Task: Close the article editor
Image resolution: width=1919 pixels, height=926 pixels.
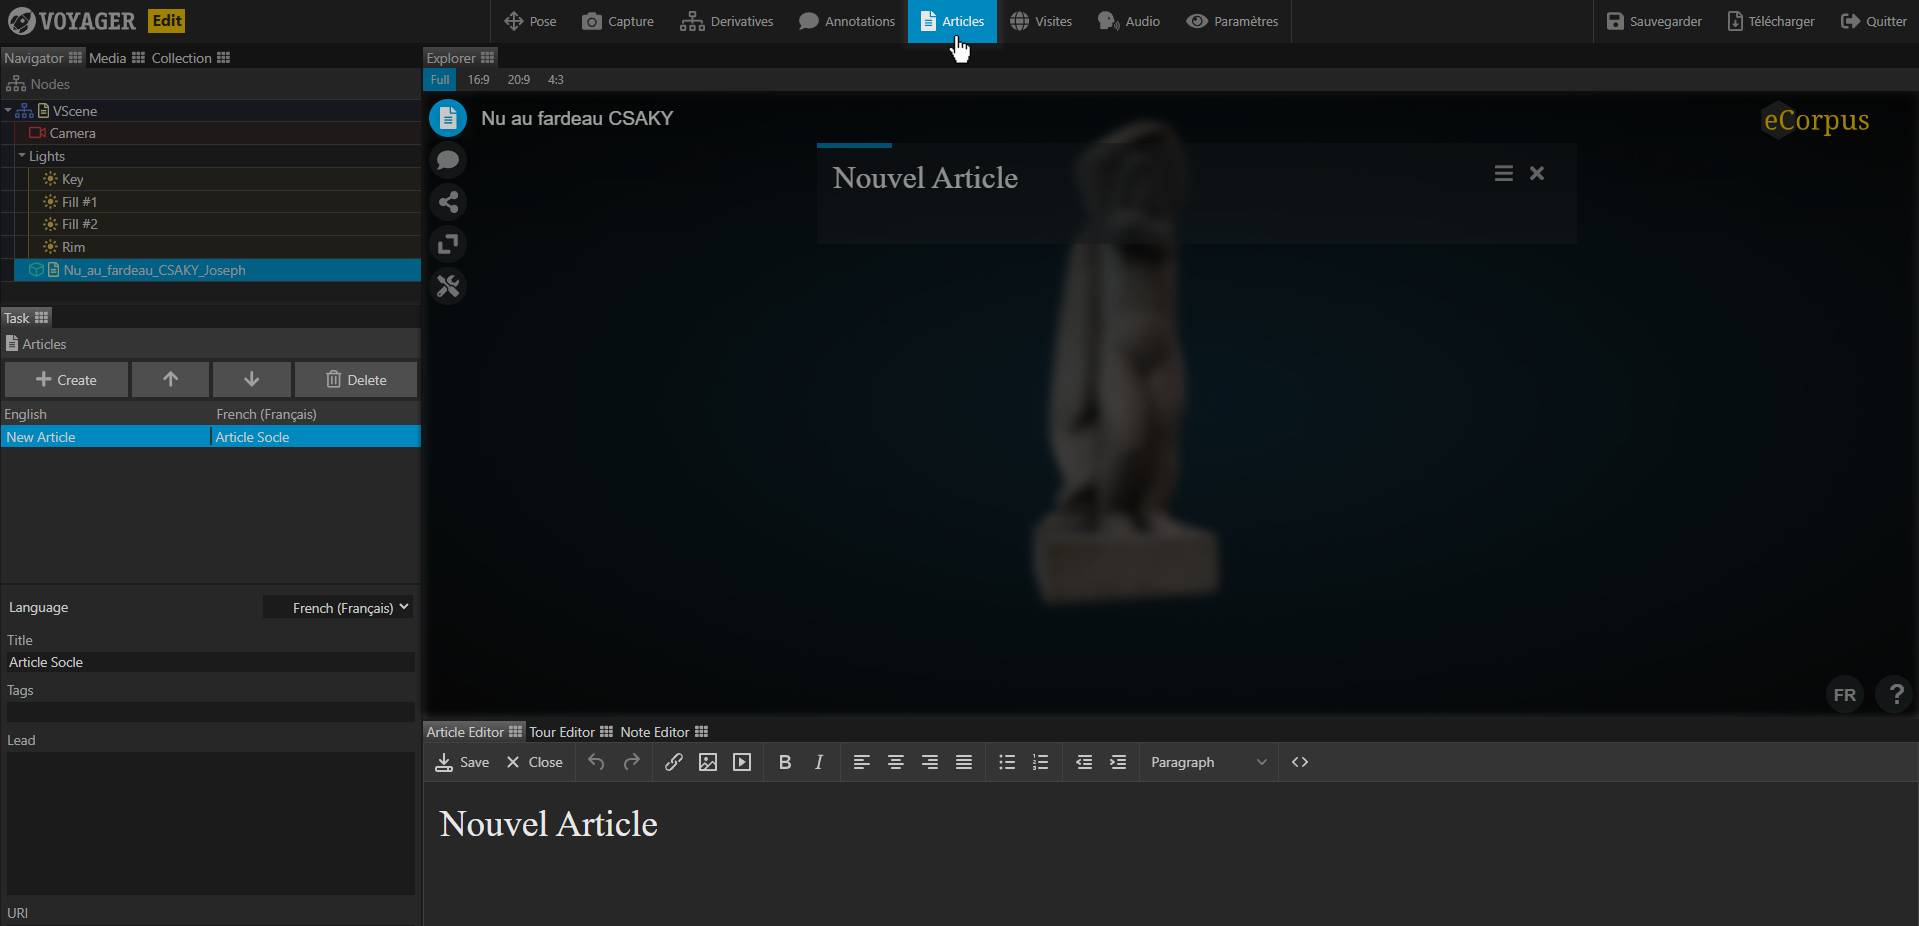Action: (x=534, y=762)
